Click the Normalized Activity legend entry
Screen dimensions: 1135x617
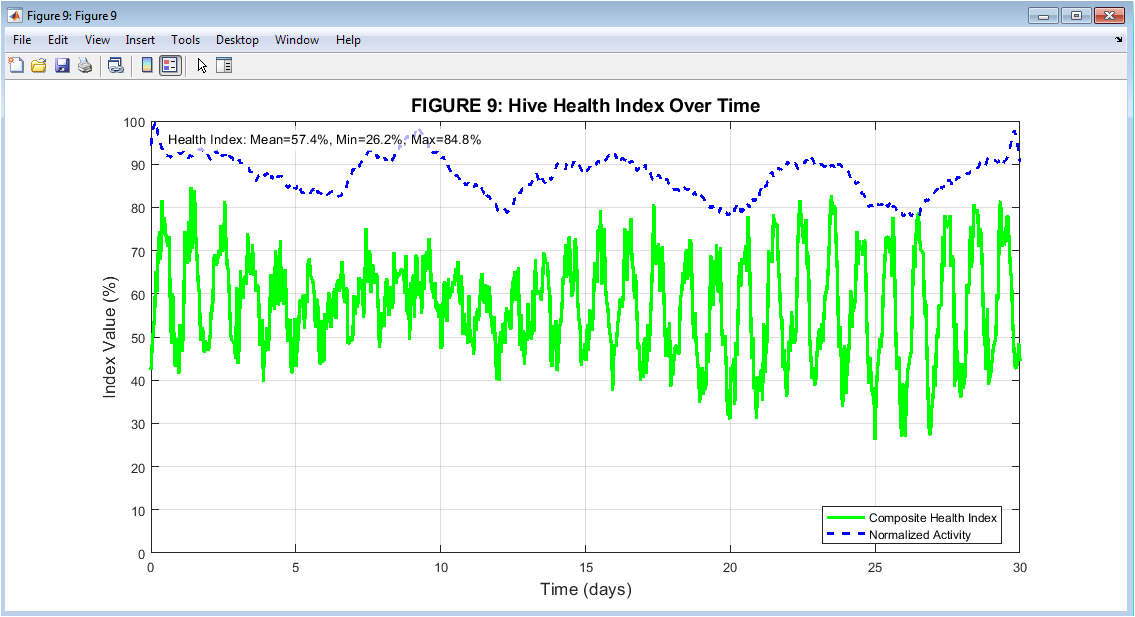[919, 535]
